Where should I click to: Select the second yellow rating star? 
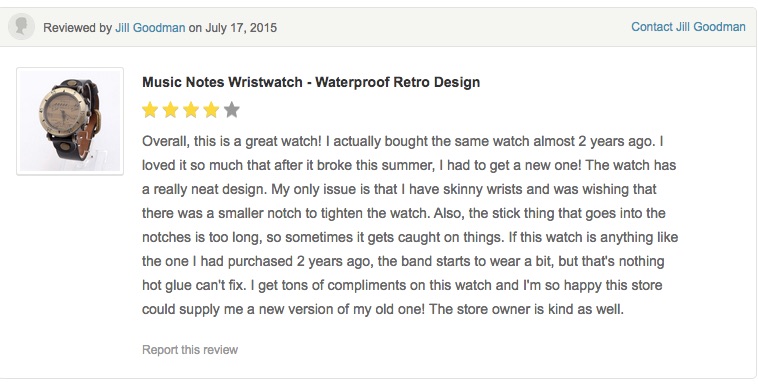[x=171, y=110]
